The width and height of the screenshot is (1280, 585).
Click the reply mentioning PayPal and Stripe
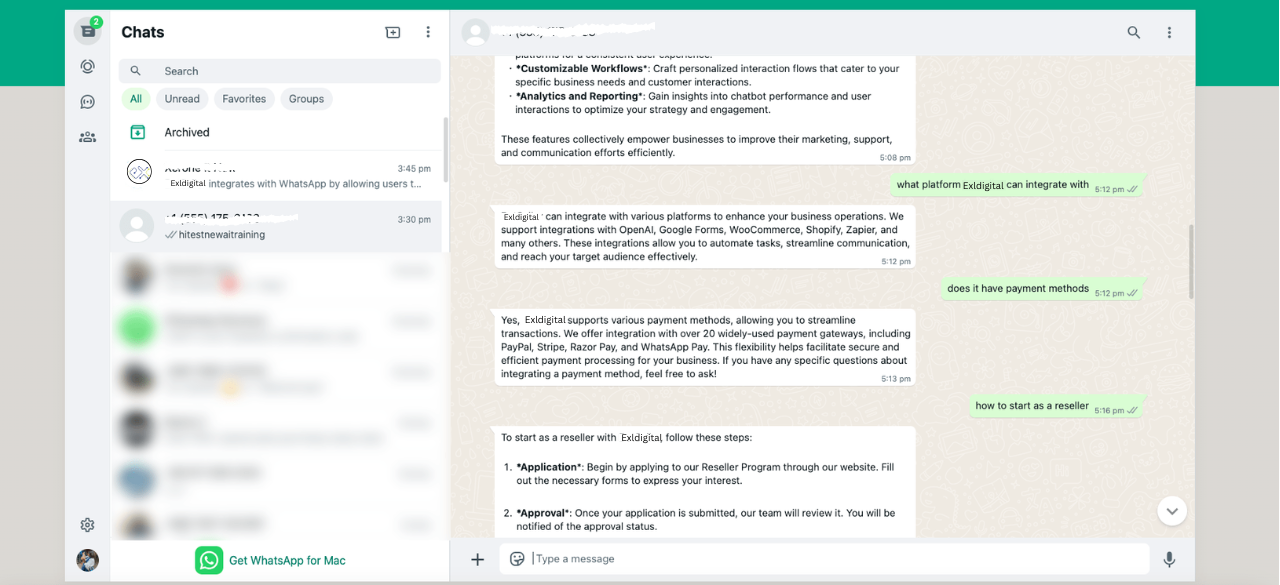pos(704,347)
